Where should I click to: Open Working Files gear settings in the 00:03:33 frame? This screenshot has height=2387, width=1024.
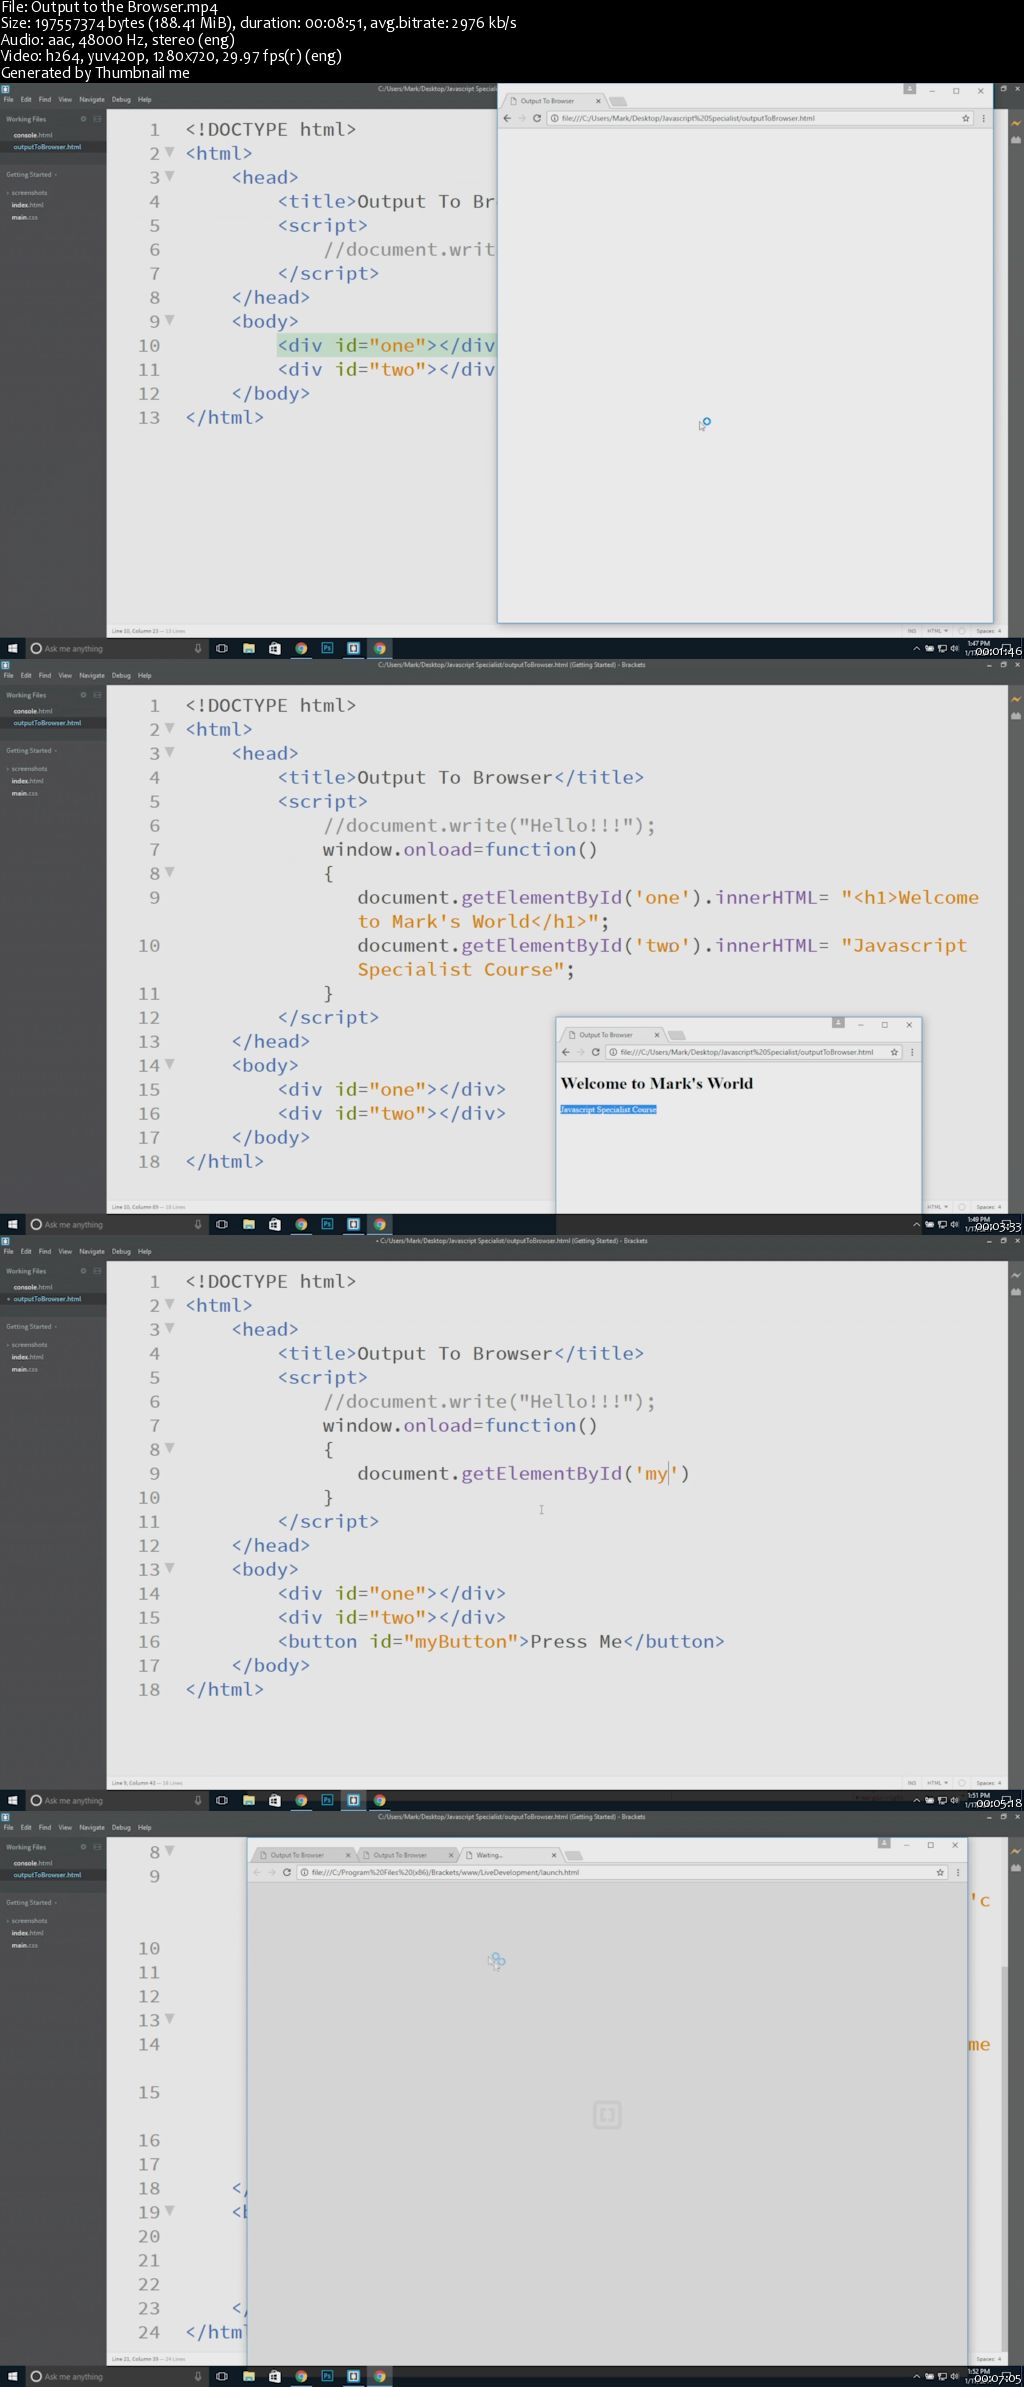pos(83,695)
